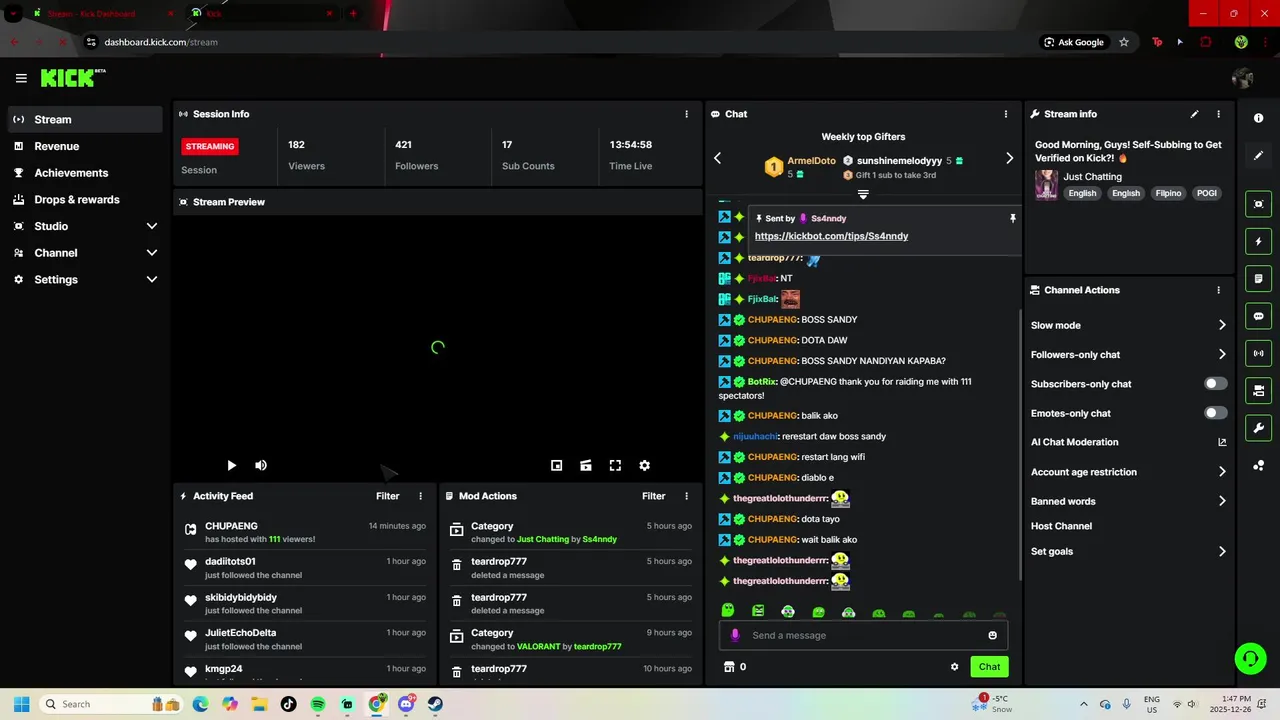Viewport: 1280px width, 720px height.
Task: Click the Kick logo
Action: (x=73, y=78)
